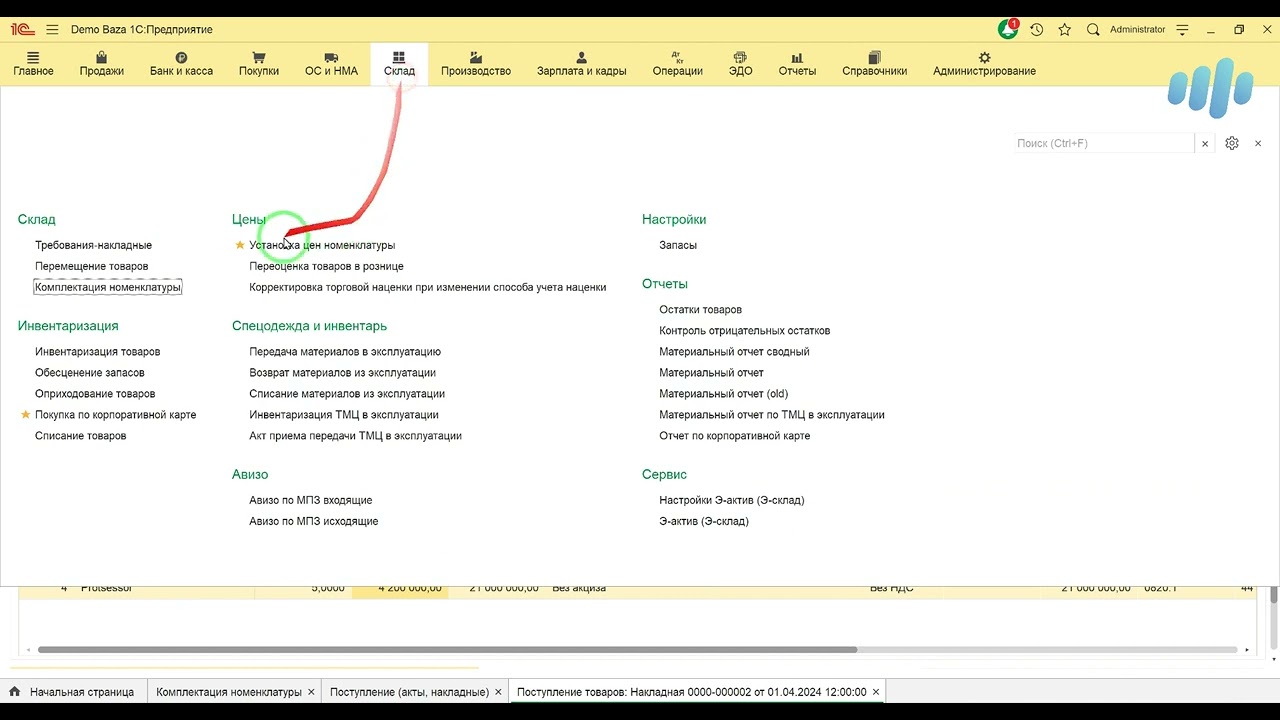Switch to Комплектация номенклатуры tab
Viewport: 1280px width, 720px height.
[228, 692]
